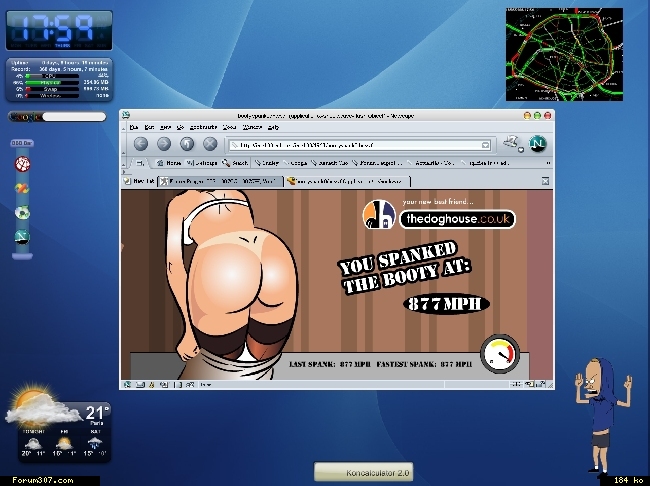Click the digital clock widget
This screenshot has height=486, width=650.
(x=59, y=30)
